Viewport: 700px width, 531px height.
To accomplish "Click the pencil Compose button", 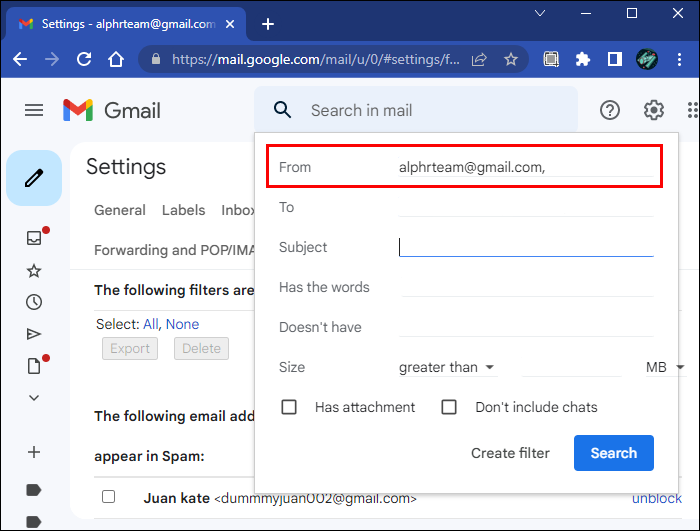I will [x=34, y=178].
